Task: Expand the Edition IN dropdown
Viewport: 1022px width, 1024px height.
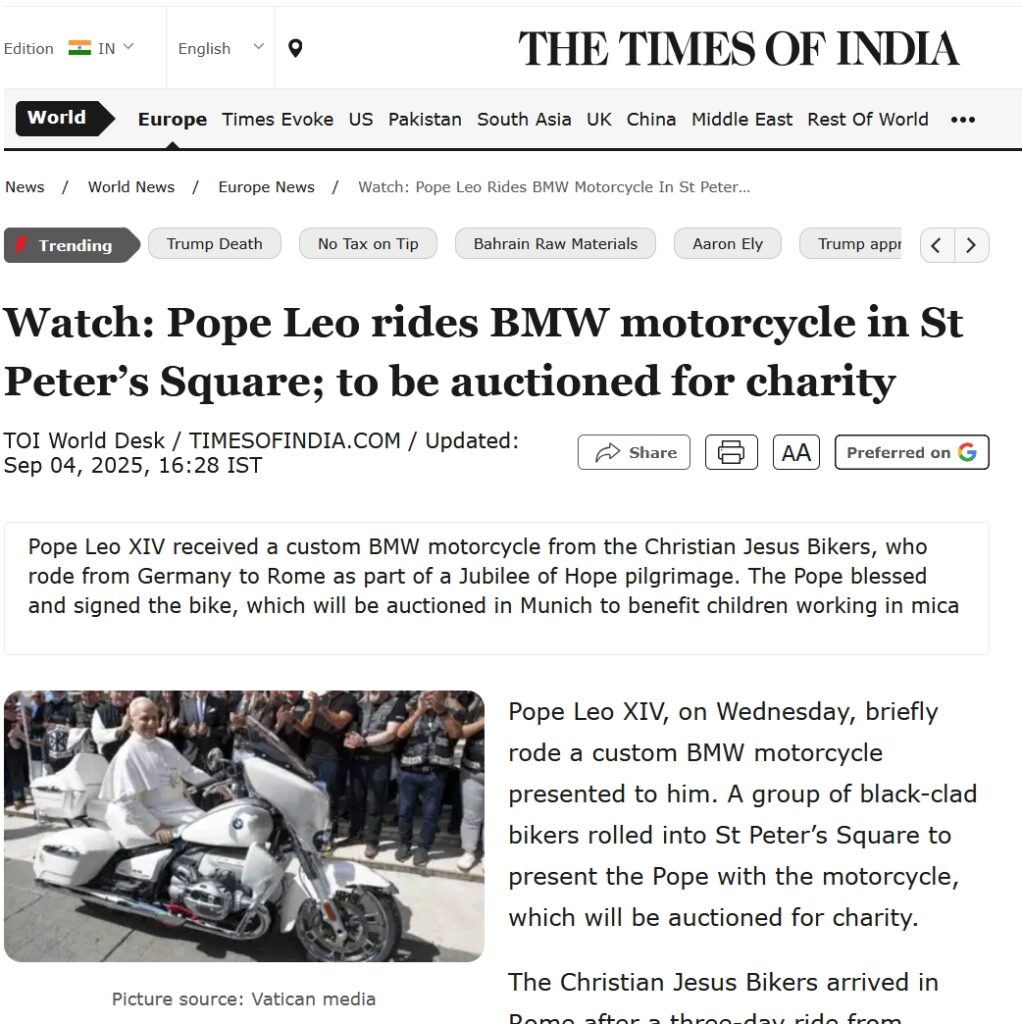Action: point(101,48)
